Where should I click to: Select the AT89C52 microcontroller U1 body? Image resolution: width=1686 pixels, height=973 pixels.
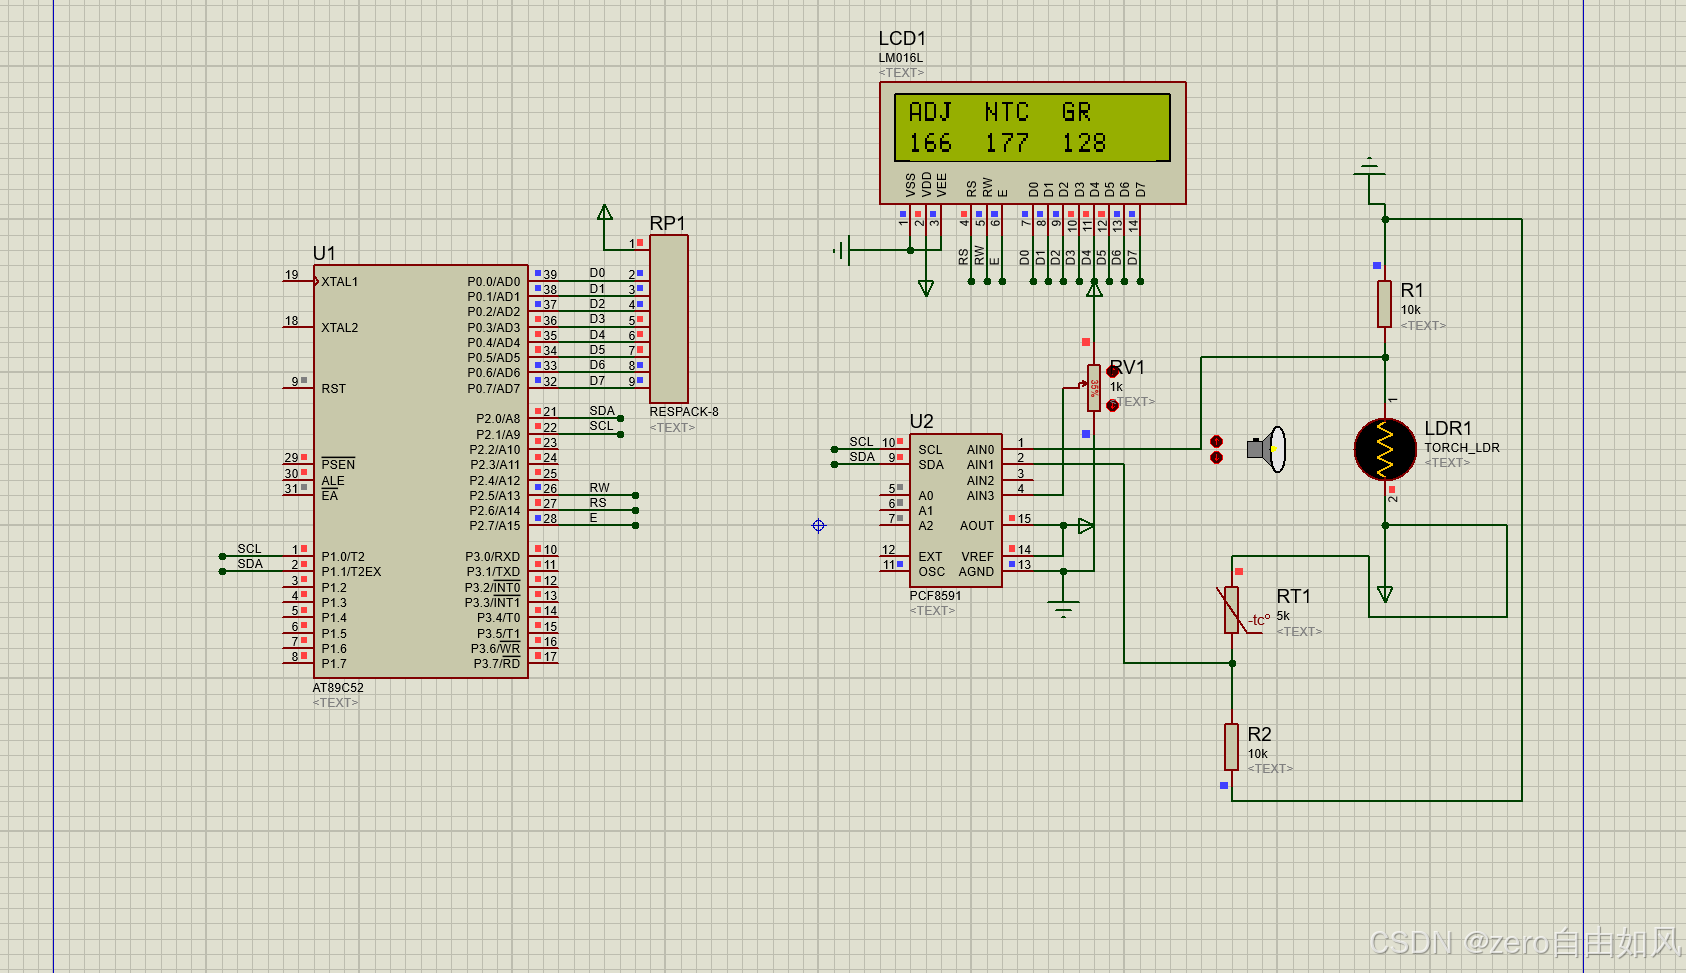click(x=421, y=471)
